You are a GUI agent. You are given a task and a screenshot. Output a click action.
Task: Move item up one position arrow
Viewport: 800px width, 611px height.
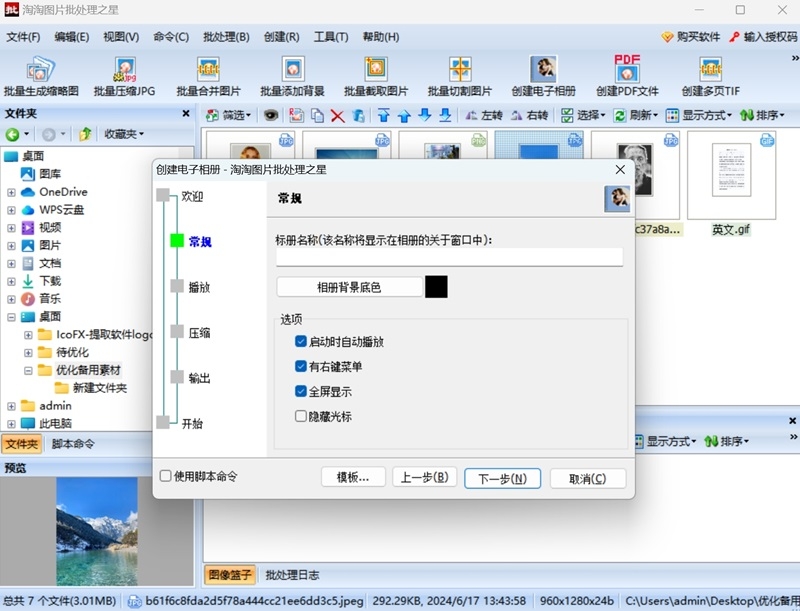(404, 116)
